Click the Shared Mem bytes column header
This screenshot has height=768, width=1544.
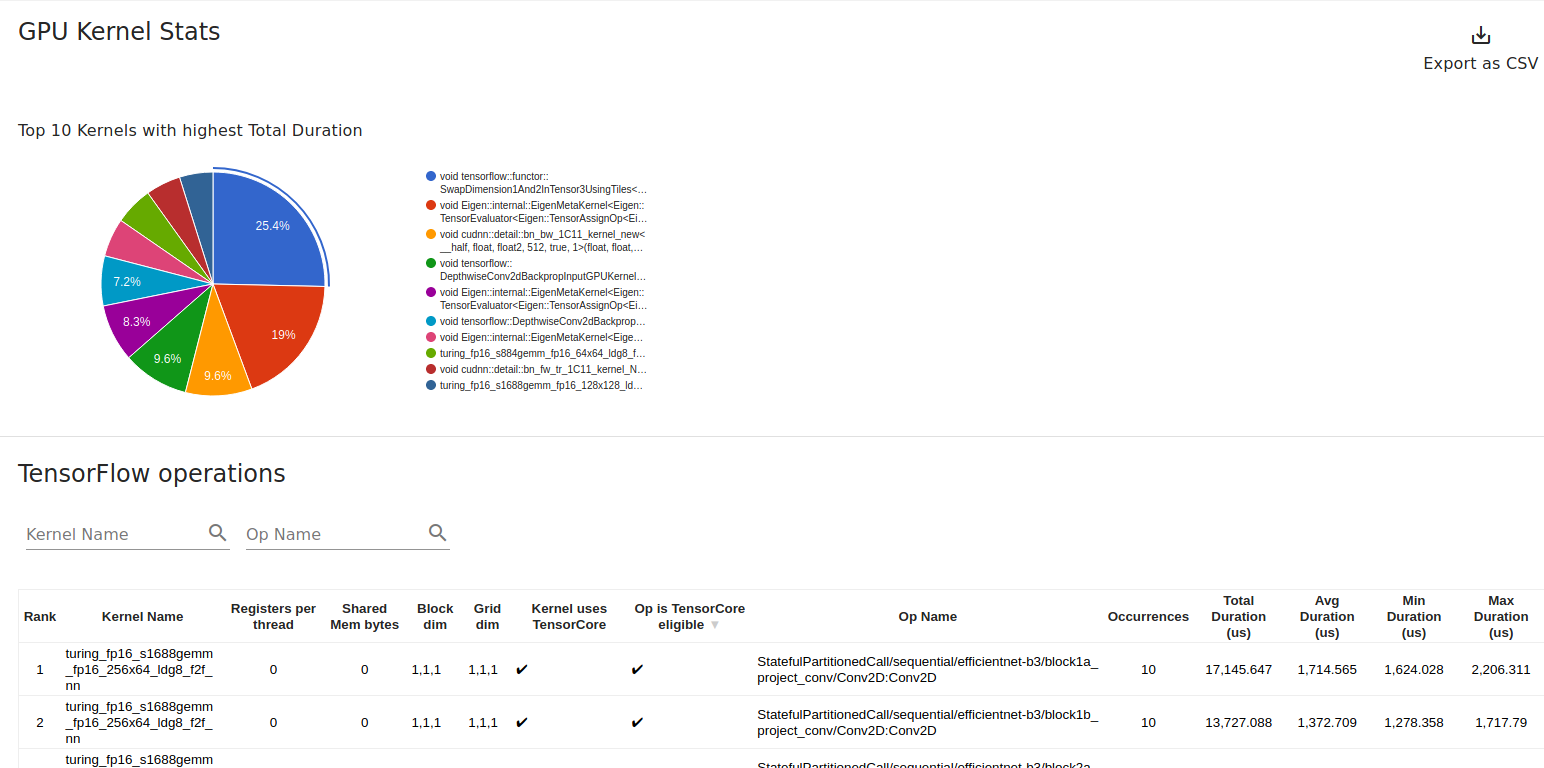pyautogui.click(x=364, y=616)
